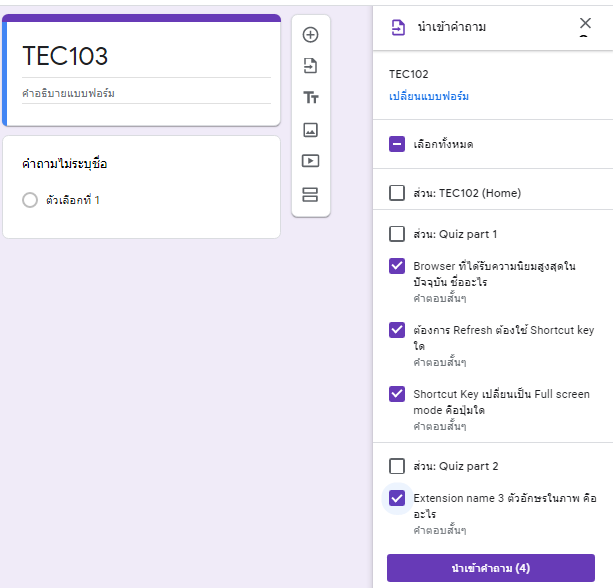Check the Quiz part 2 section checkbox

pyautogui.click(x=397, y=466)
